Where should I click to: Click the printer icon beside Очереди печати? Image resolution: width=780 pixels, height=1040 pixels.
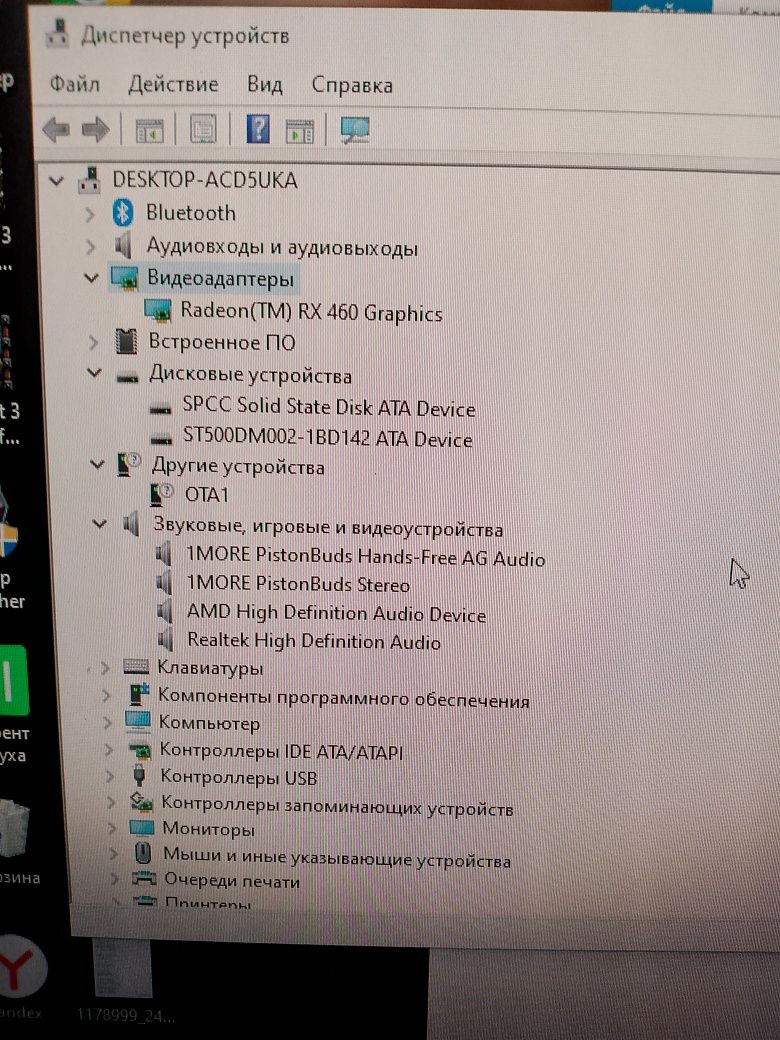[x=144, y=879]
